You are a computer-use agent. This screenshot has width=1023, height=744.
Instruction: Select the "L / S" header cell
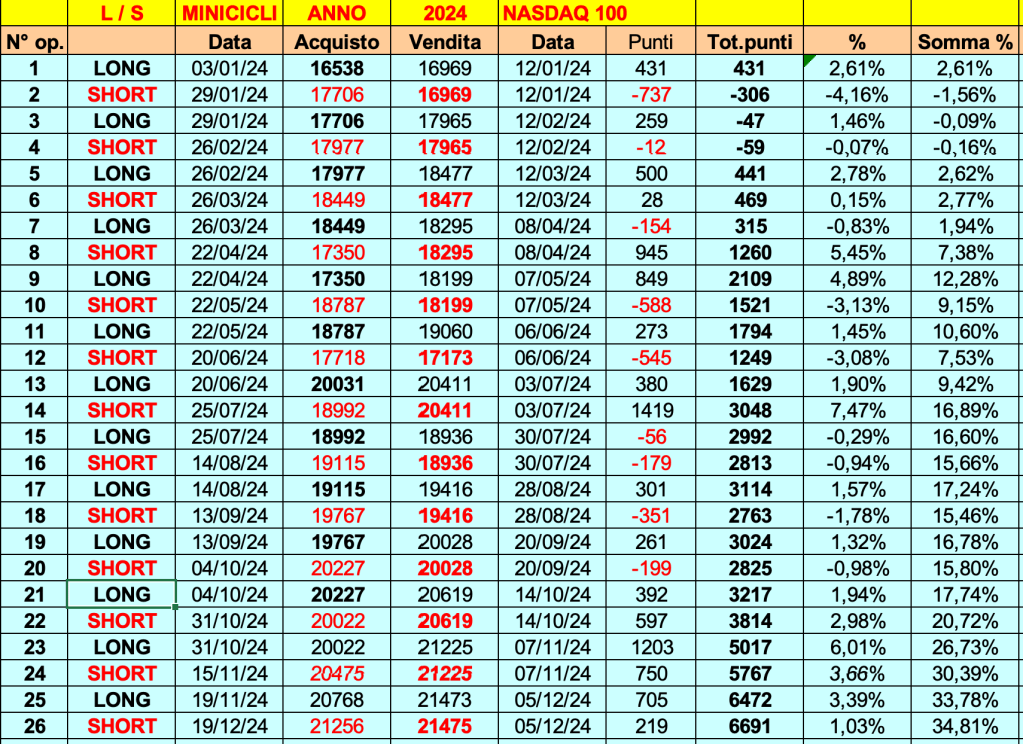point(121,14)
